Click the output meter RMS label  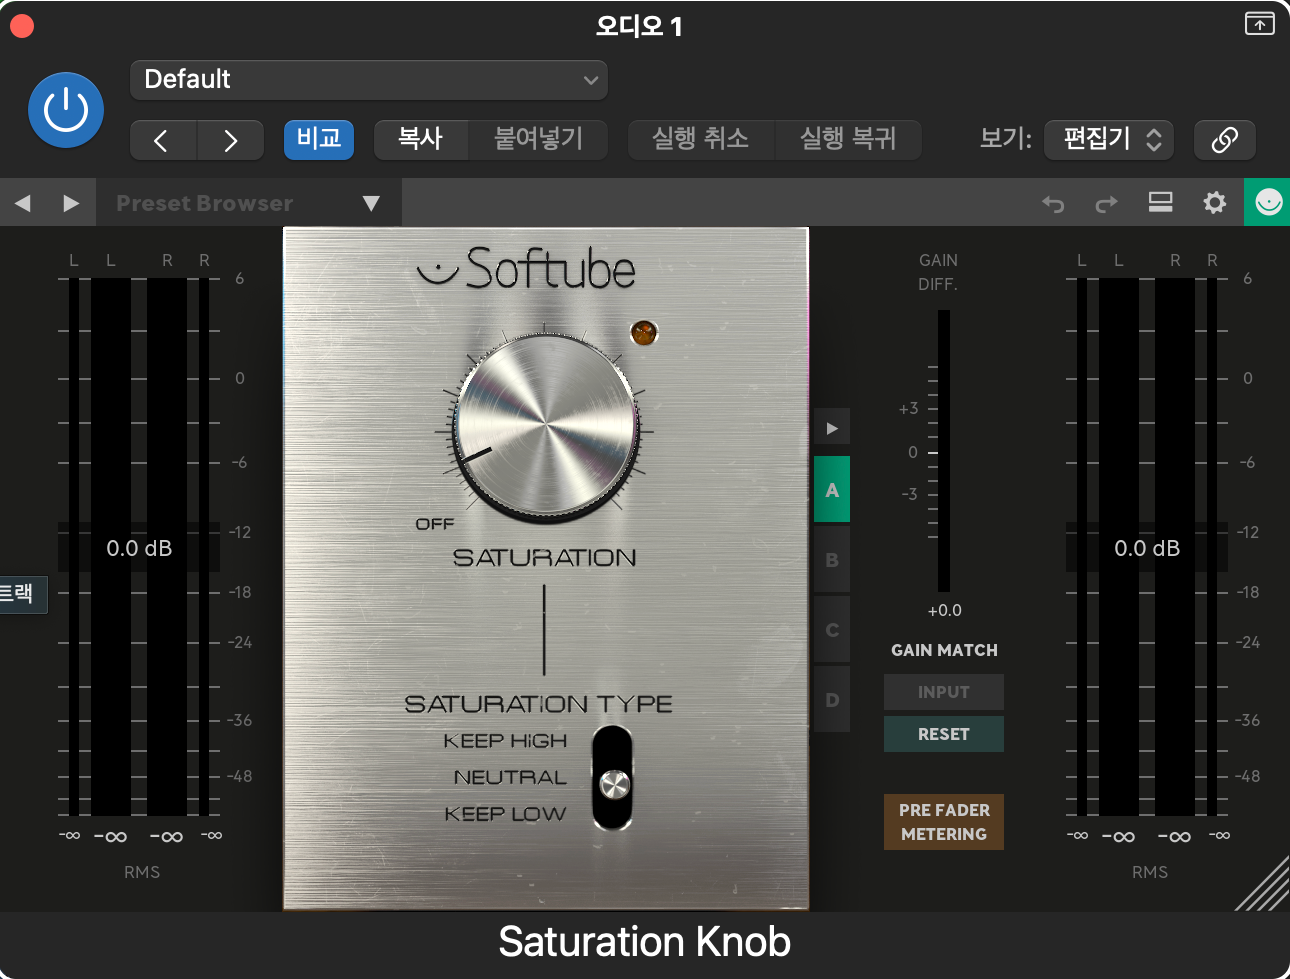(x=1150, y=872)
